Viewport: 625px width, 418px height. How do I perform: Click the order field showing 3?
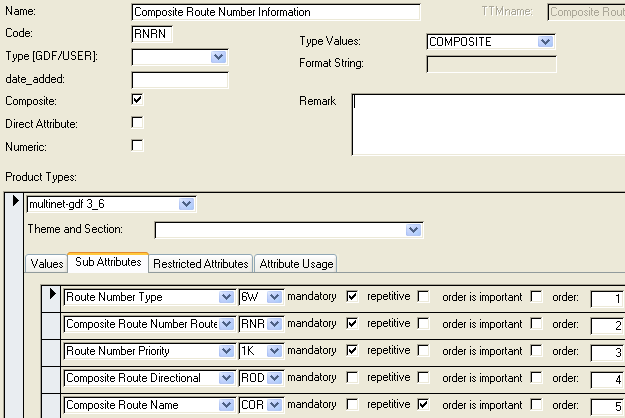point(607,353)
